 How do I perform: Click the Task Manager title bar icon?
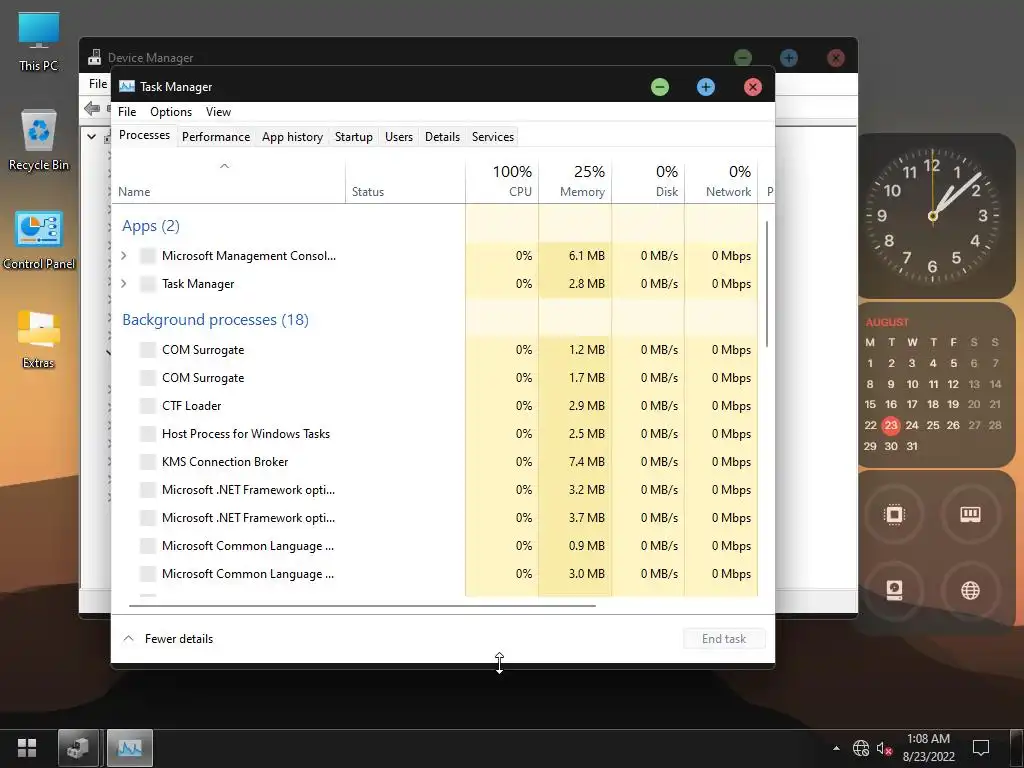coord(127,87)
